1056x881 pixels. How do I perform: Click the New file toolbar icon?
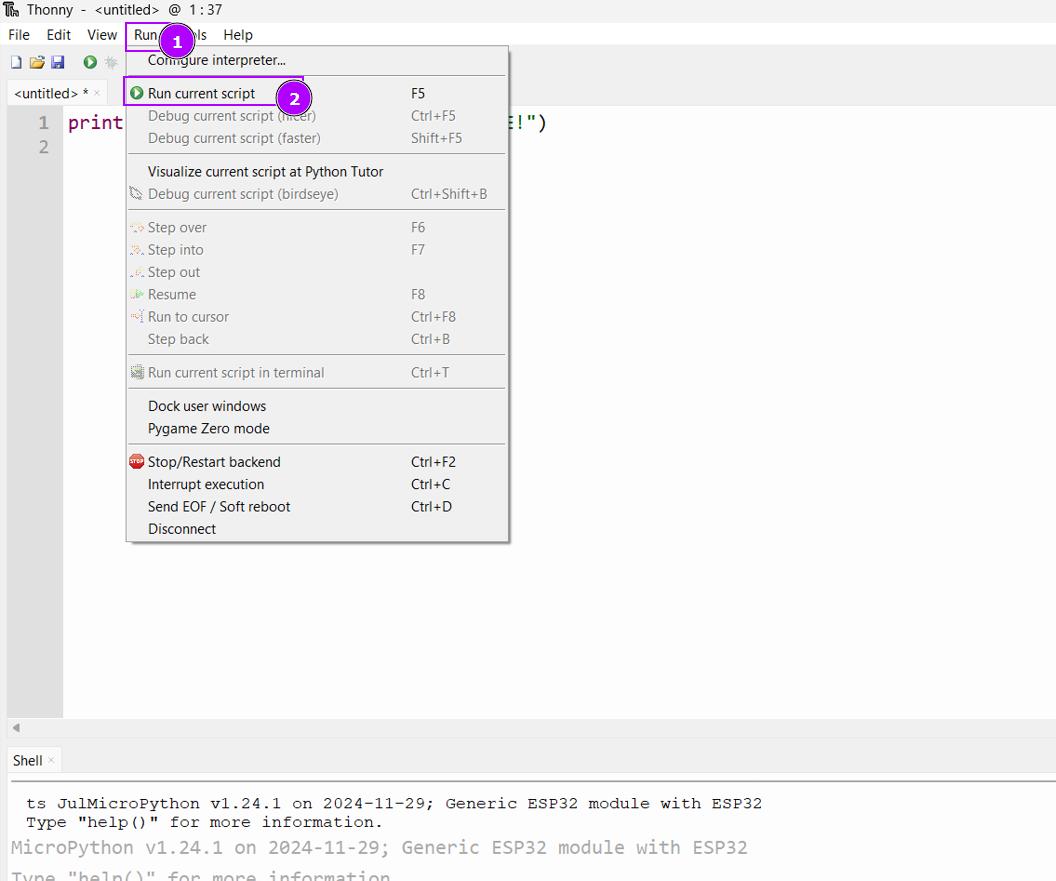click(x=16, y=62)
